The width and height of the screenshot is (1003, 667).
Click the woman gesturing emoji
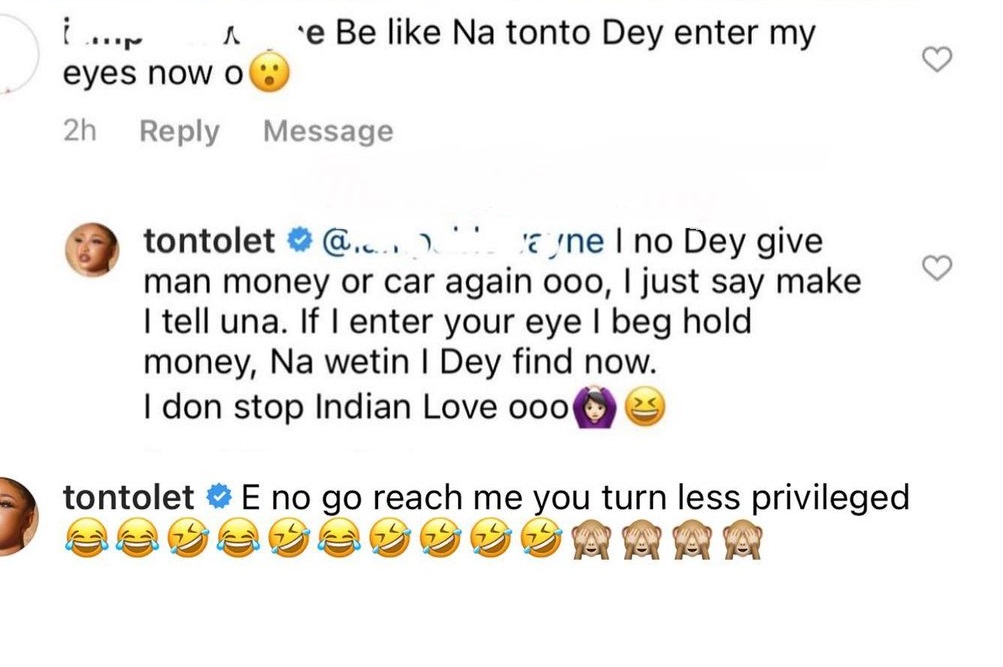[592, 408]
